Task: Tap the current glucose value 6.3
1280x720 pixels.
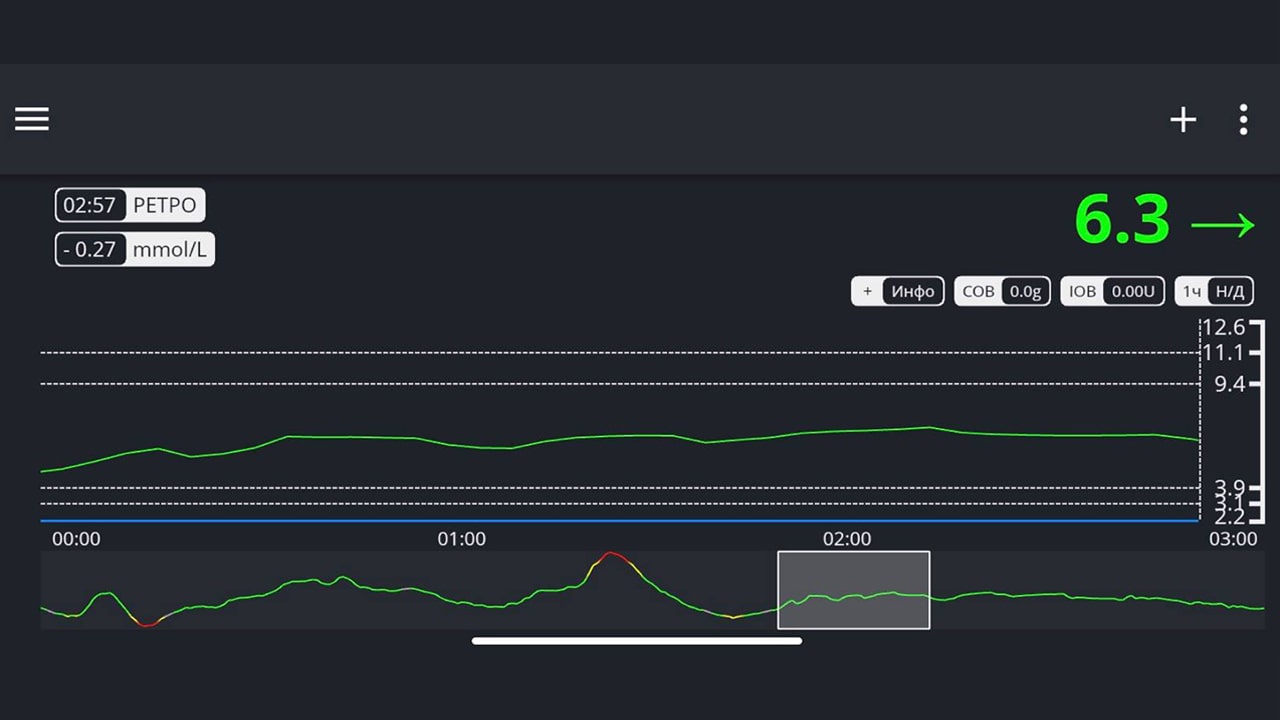Action: pos(1121,221)
